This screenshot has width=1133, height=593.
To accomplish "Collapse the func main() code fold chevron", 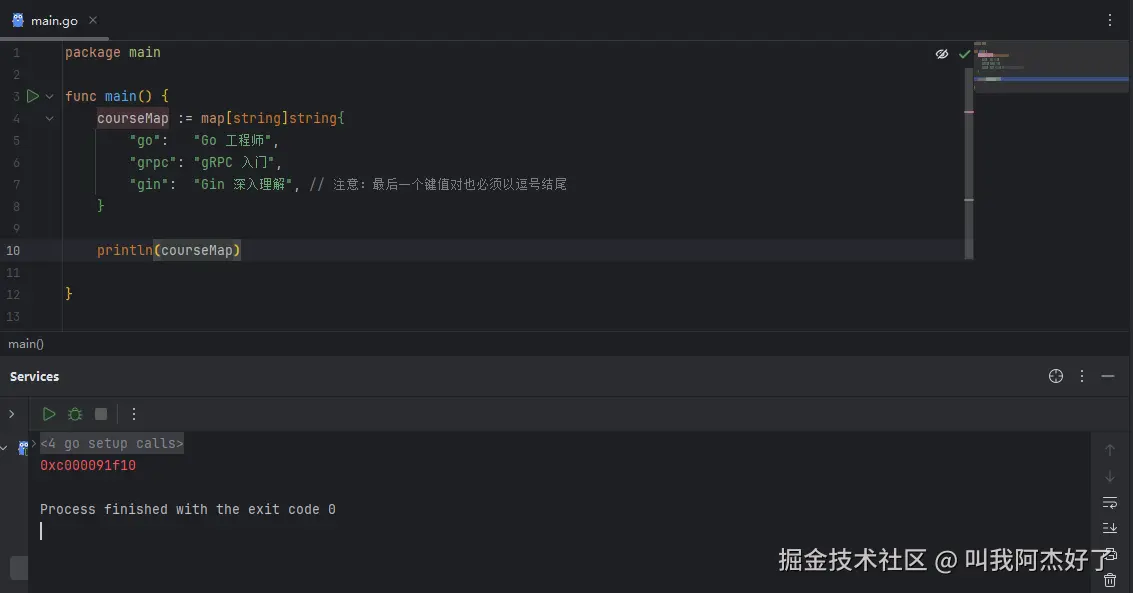I will (49, 96).
